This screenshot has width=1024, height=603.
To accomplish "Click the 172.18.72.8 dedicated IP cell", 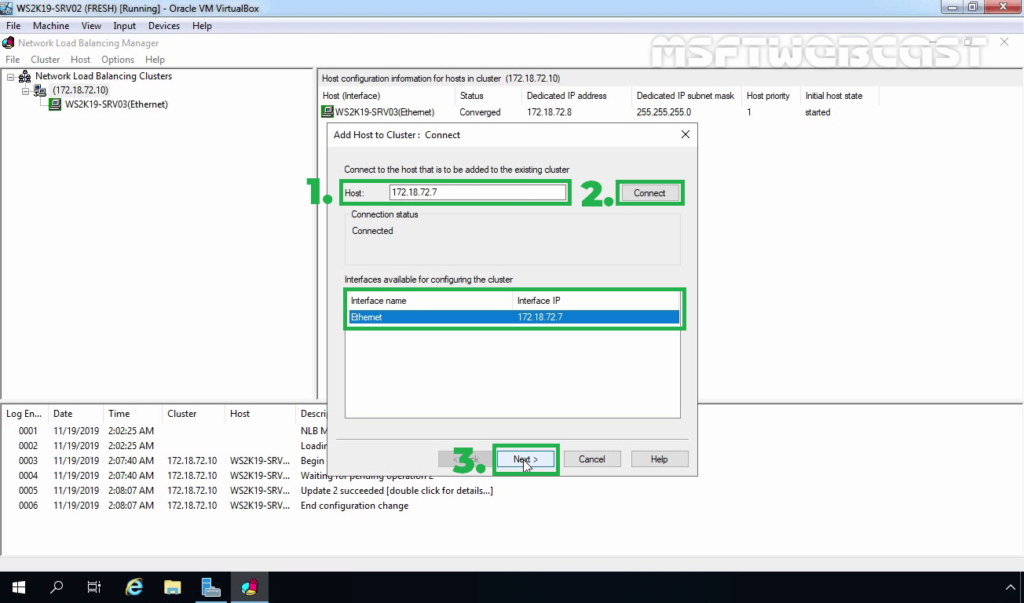I will (549, 112).
